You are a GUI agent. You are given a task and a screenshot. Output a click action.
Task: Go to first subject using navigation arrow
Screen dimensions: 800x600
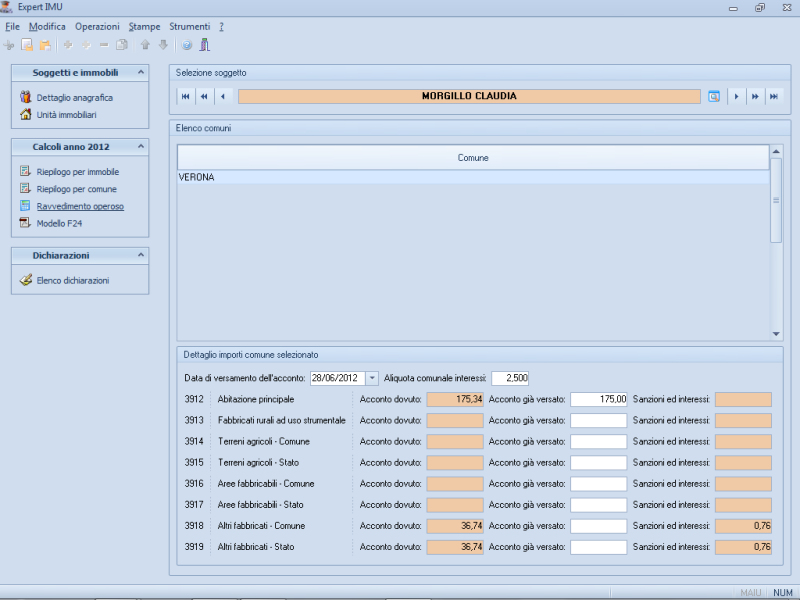(186, 97)
